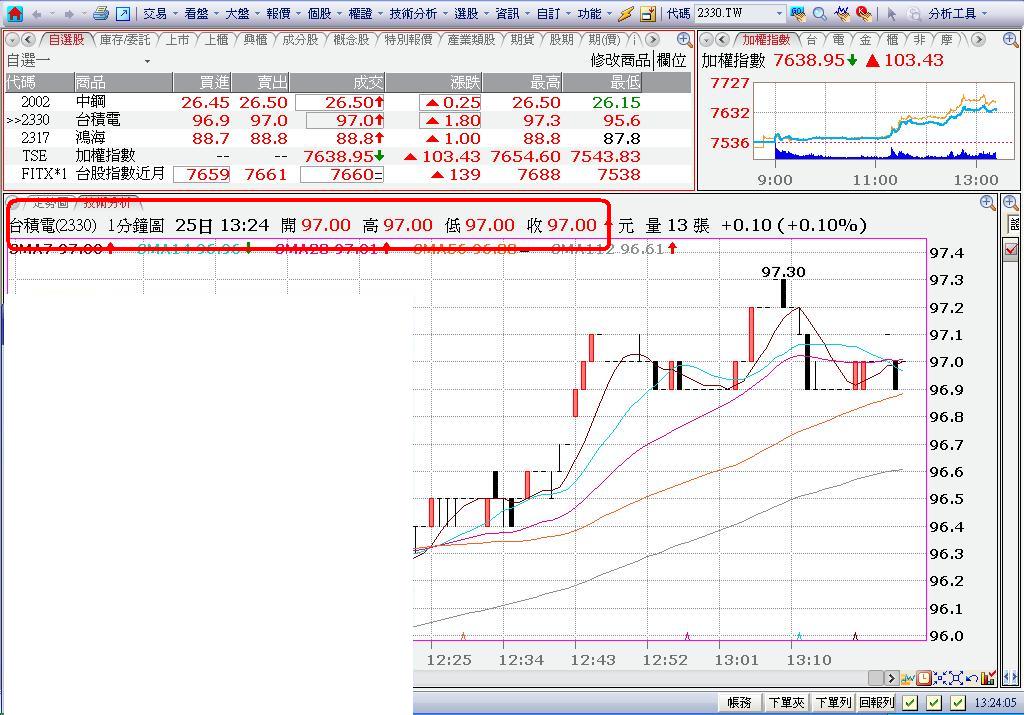Open the 交易 menu
This screenshot has width=1027, height=715.
tap(155, 13)
